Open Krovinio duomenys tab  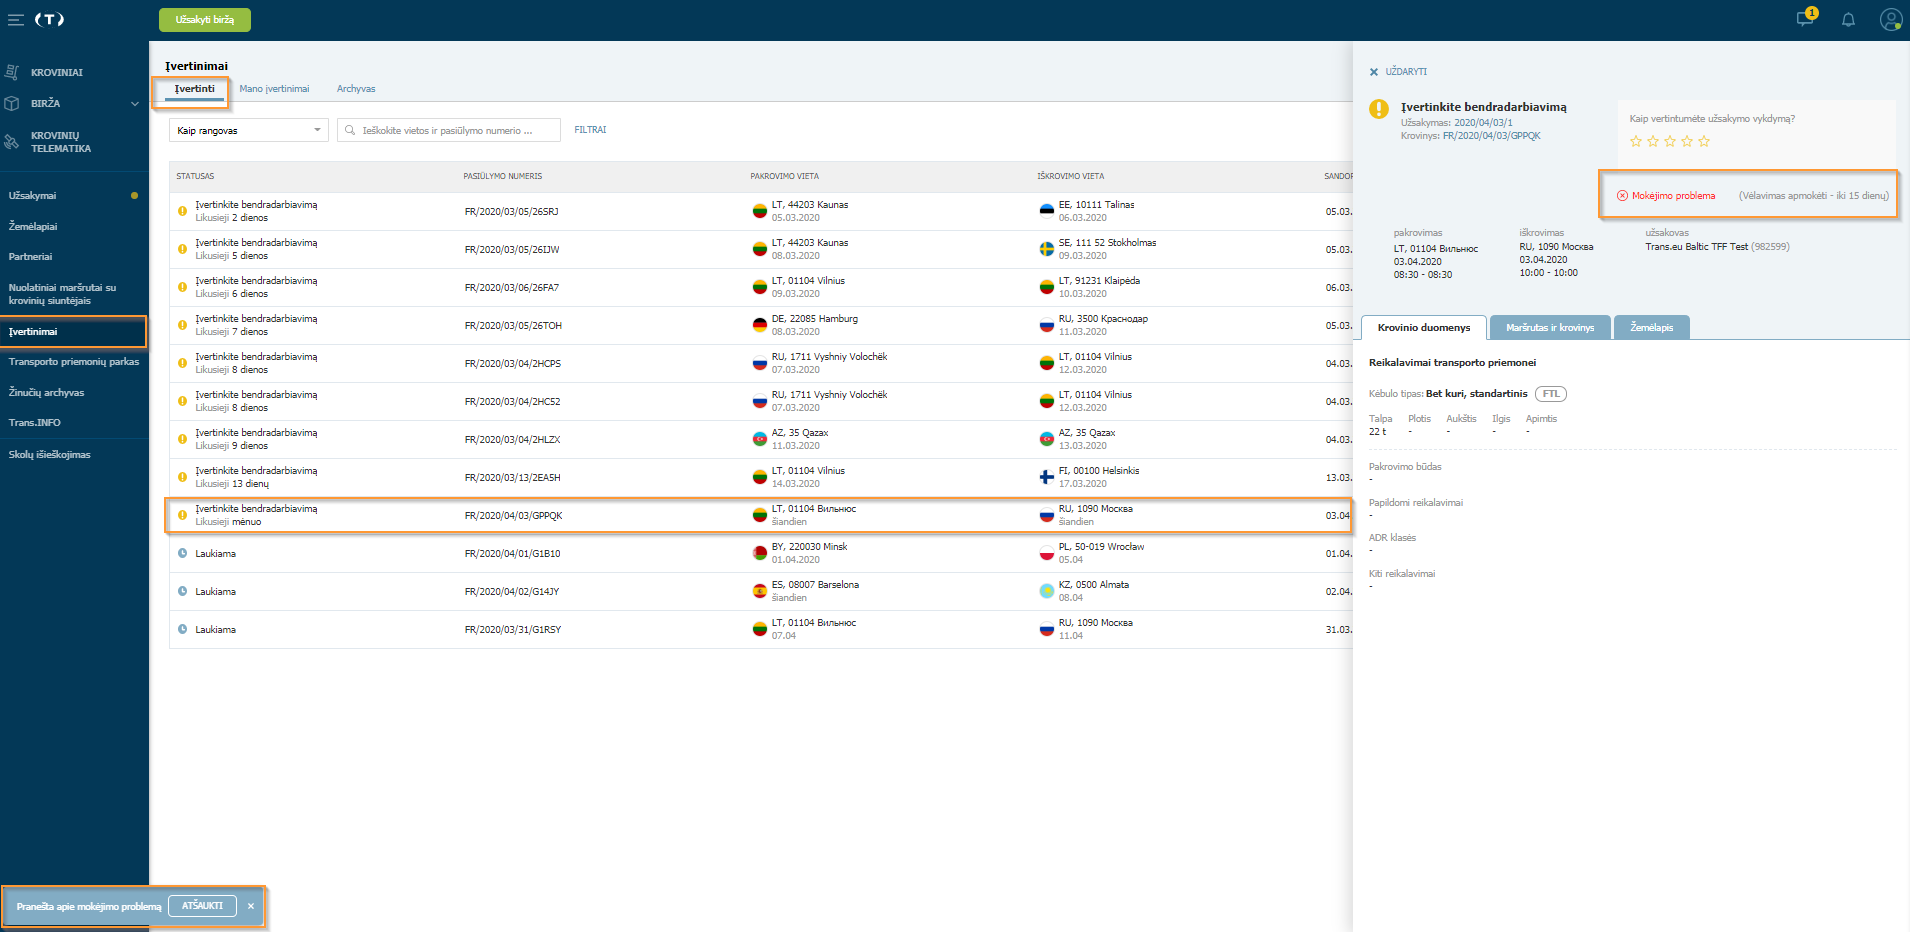[1424, 328]
